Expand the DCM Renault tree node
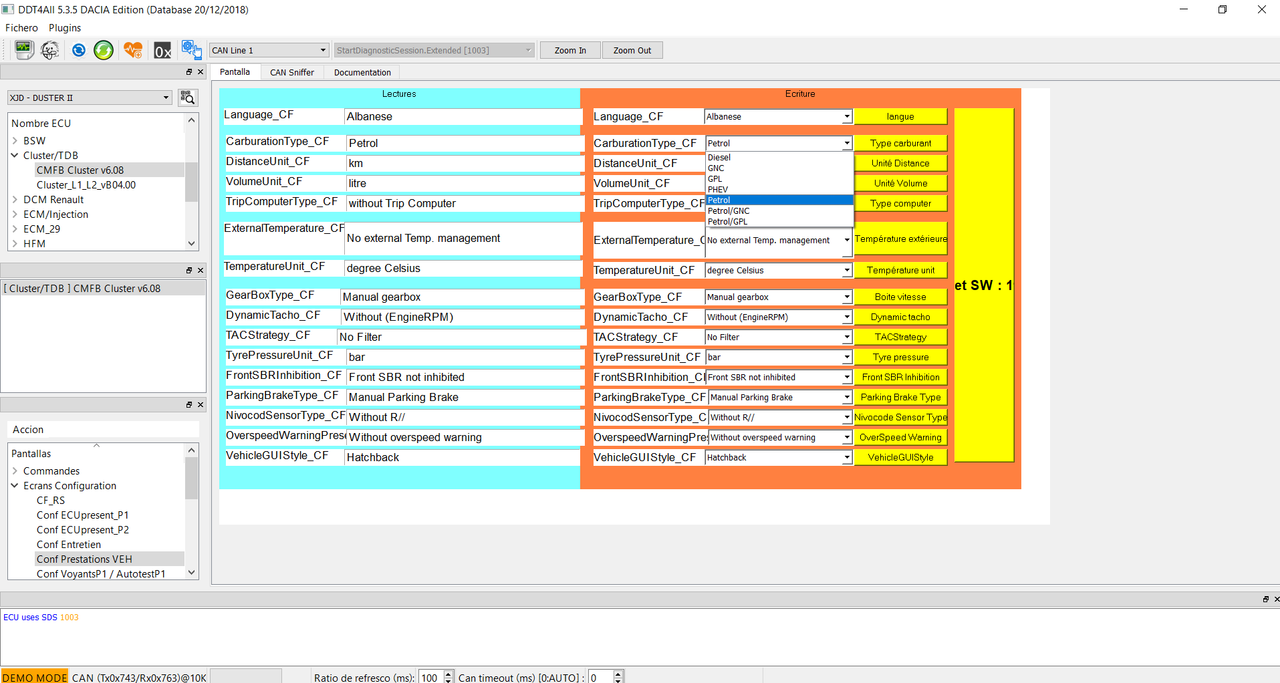 tap(15, 200)
